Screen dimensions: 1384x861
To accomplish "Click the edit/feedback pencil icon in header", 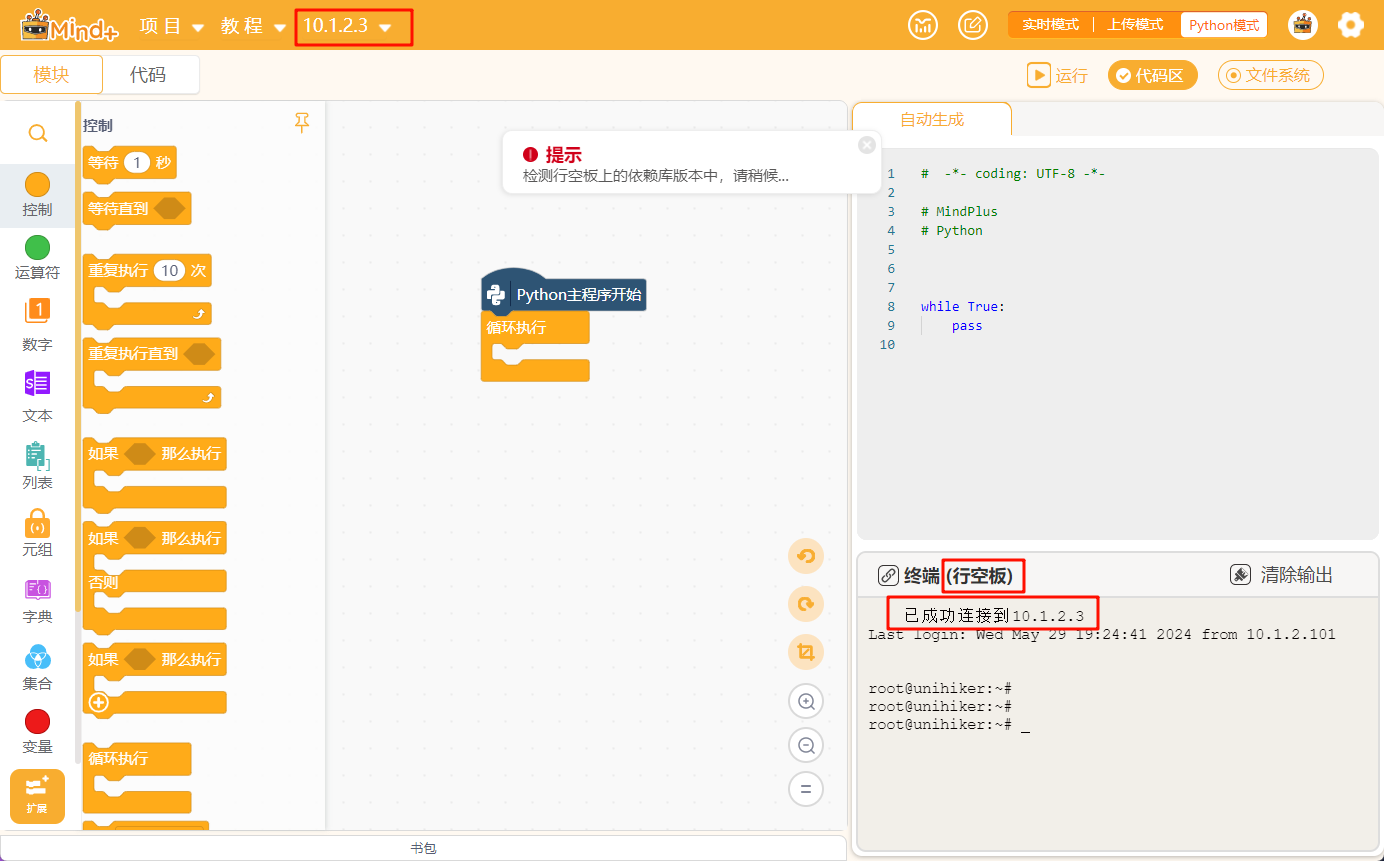I will [x=973, y=25].
